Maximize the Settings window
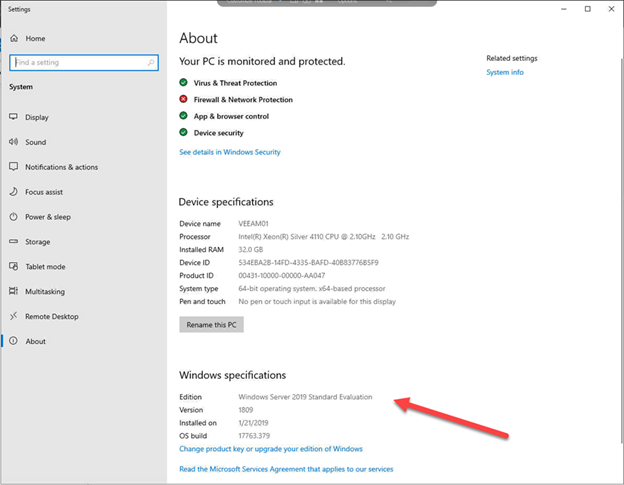This screenshot has width=624, height=485. click(587, 9)
